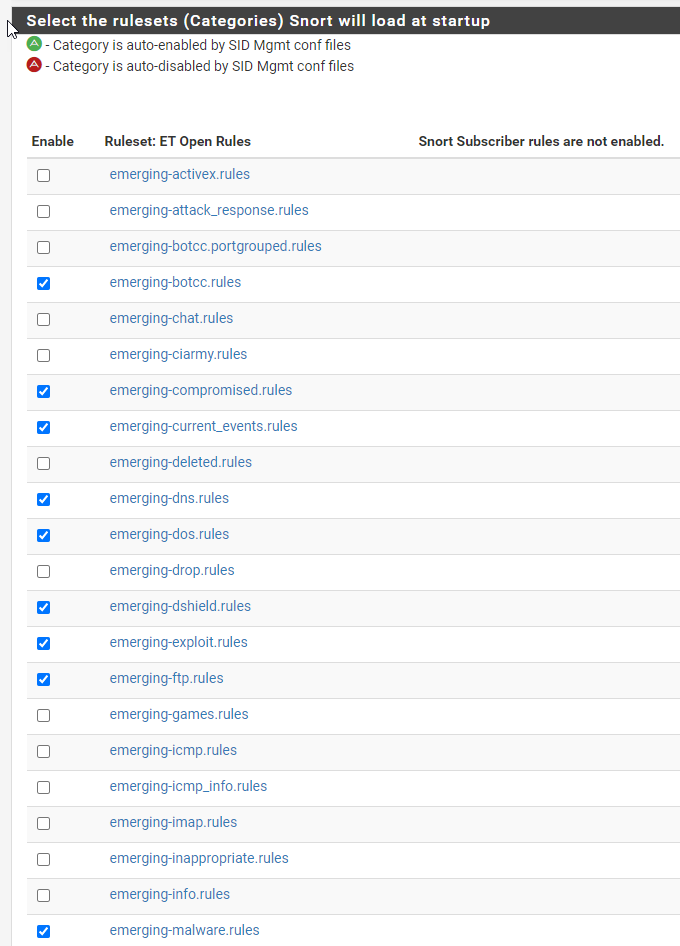Toggle off emerging-exploit.rules checkbox
This screenshot has width=680, height=946.
pyautogui.click(x=43, y=644)
